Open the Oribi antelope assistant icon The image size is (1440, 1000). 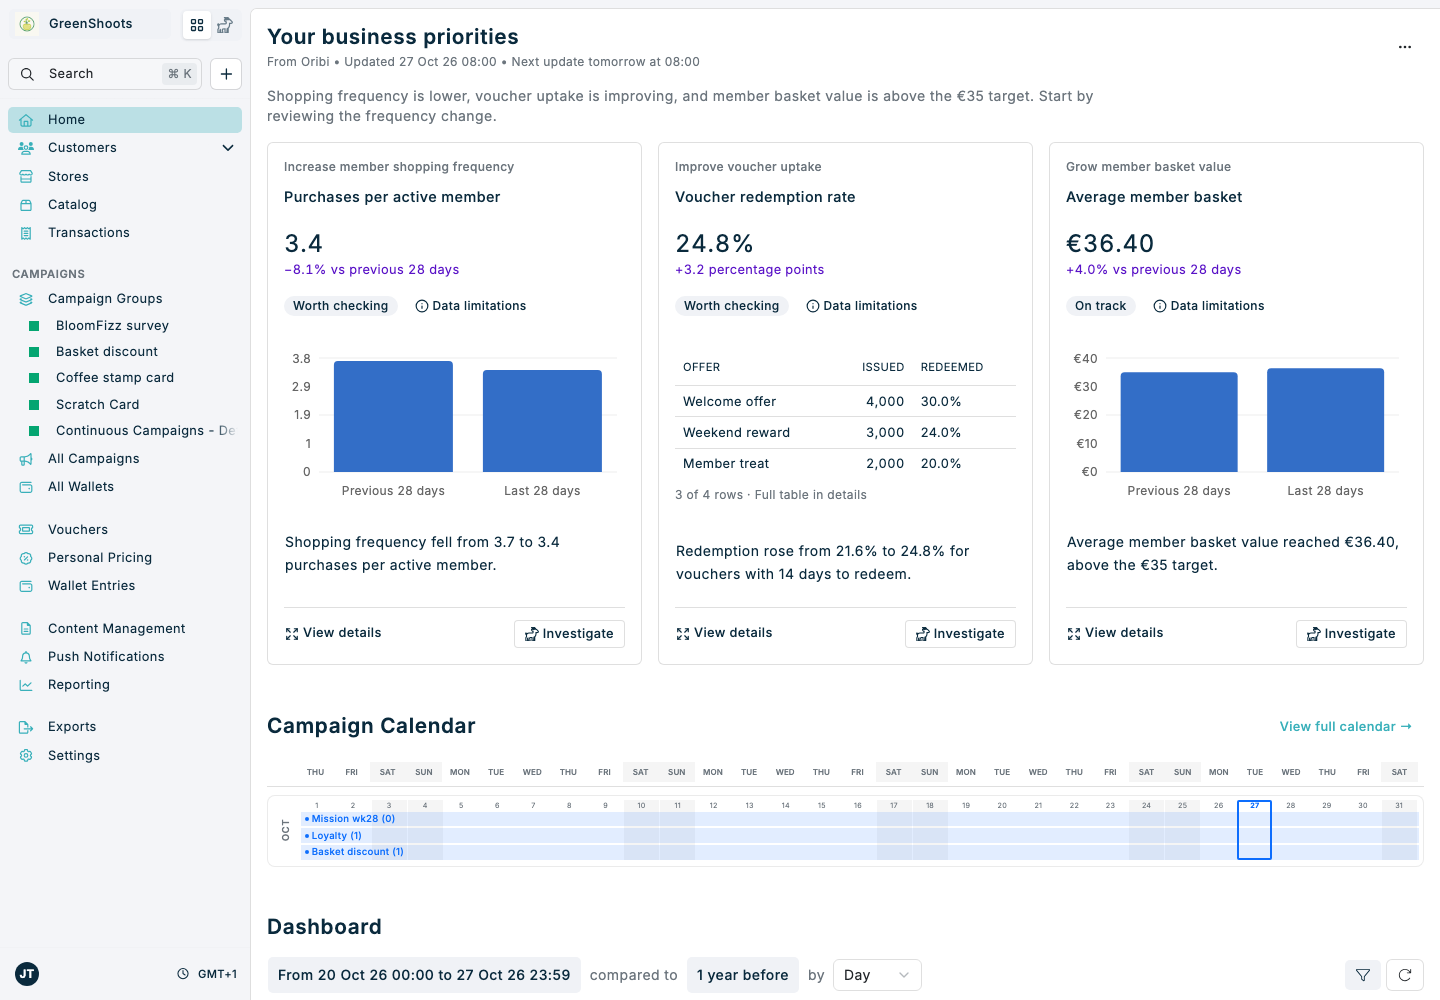pos(225,25)
